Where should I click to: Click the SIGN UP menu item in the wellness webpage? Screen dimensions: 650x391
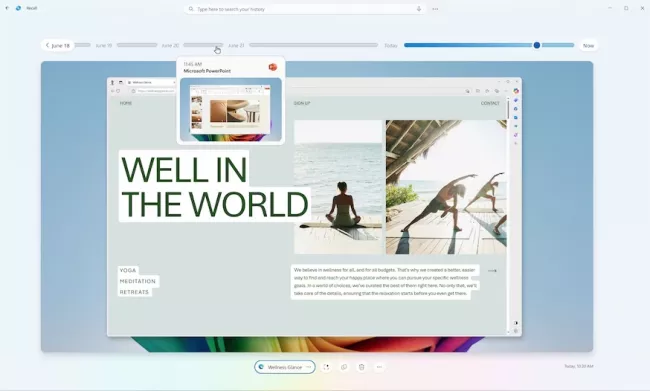tap(302, 103)
